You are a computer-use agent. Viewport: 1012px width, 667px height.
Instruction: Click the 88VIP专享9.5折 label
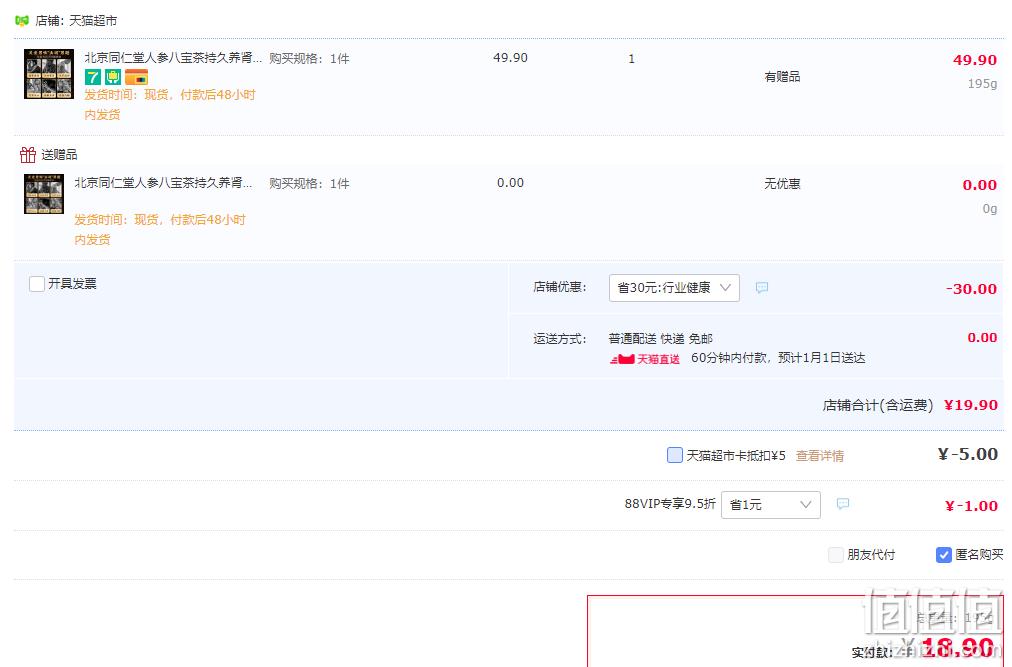(x=670, y=504)
